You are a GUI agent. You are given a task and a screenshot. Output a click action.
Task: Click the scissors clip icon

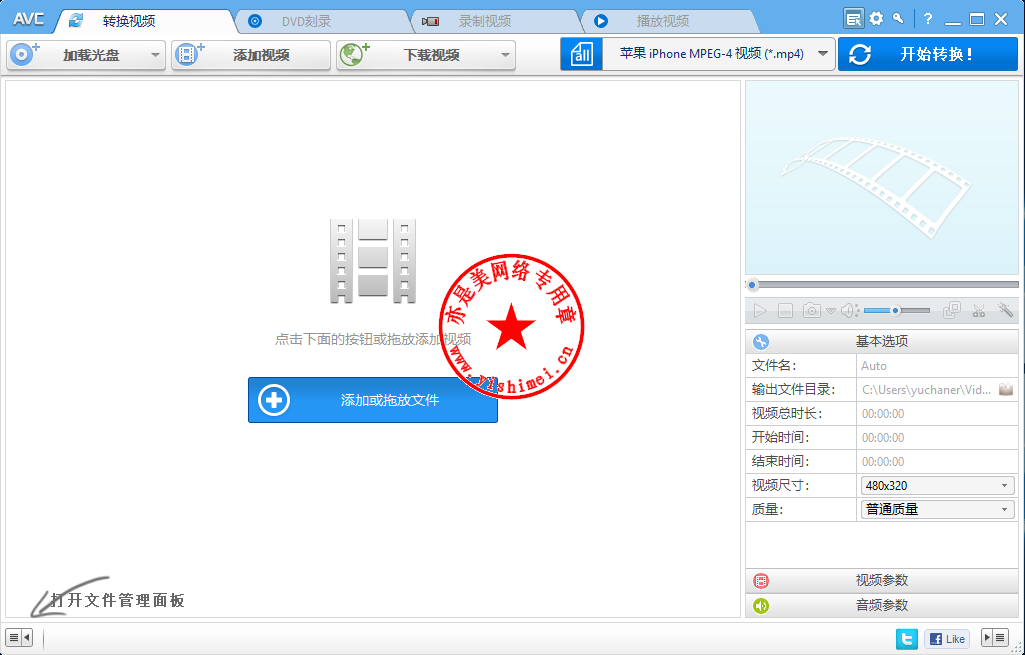point(979,311)
